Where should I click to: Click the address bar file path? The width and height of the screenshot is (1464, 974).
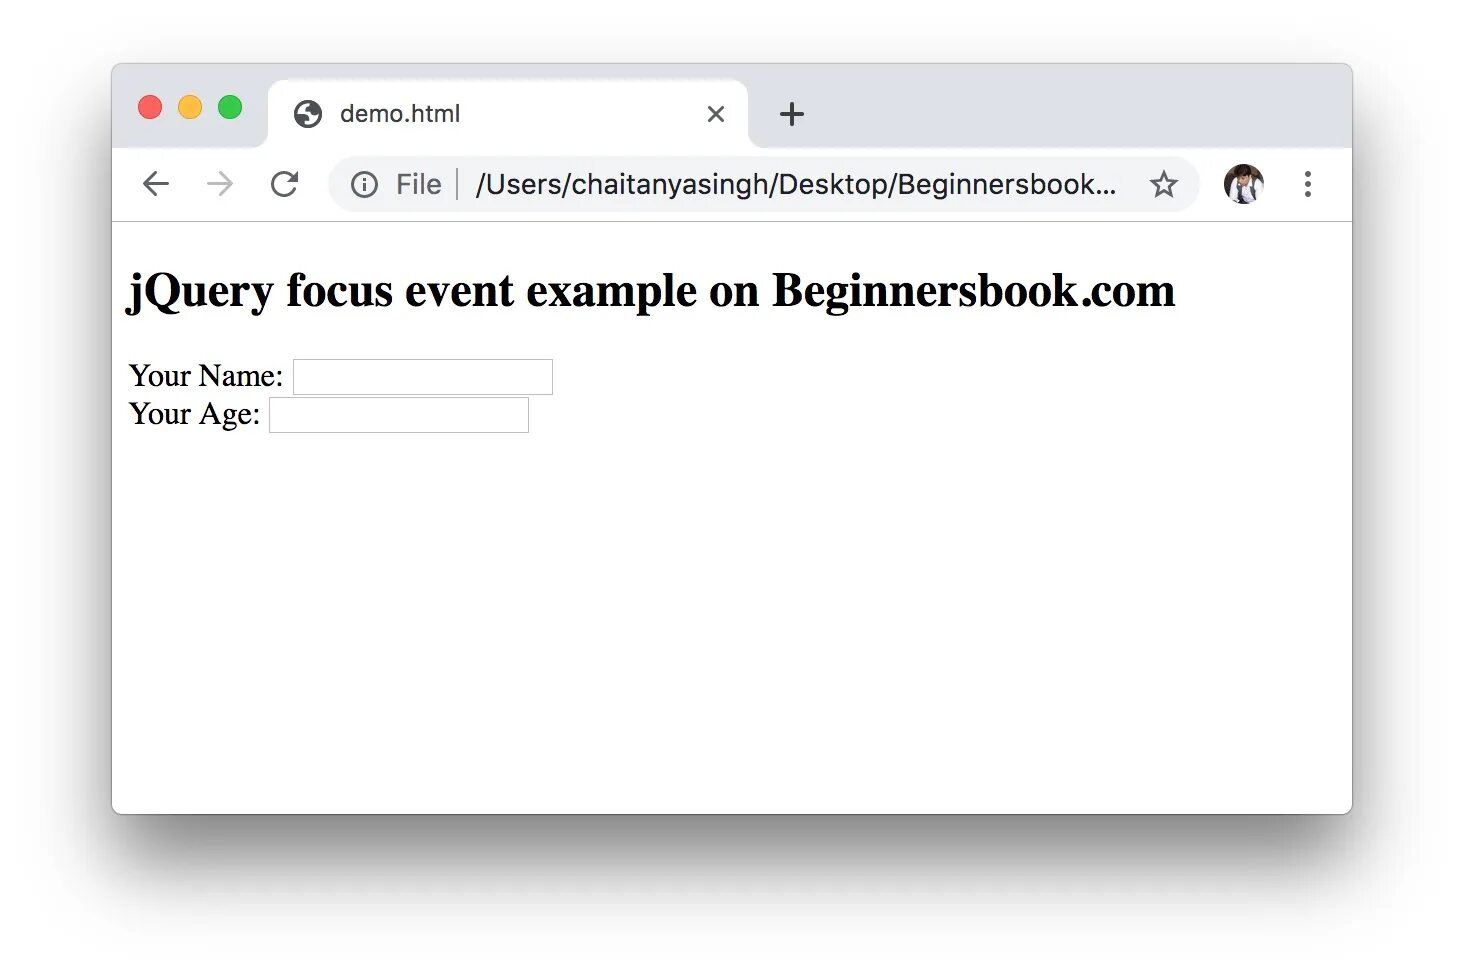(796, 184)
